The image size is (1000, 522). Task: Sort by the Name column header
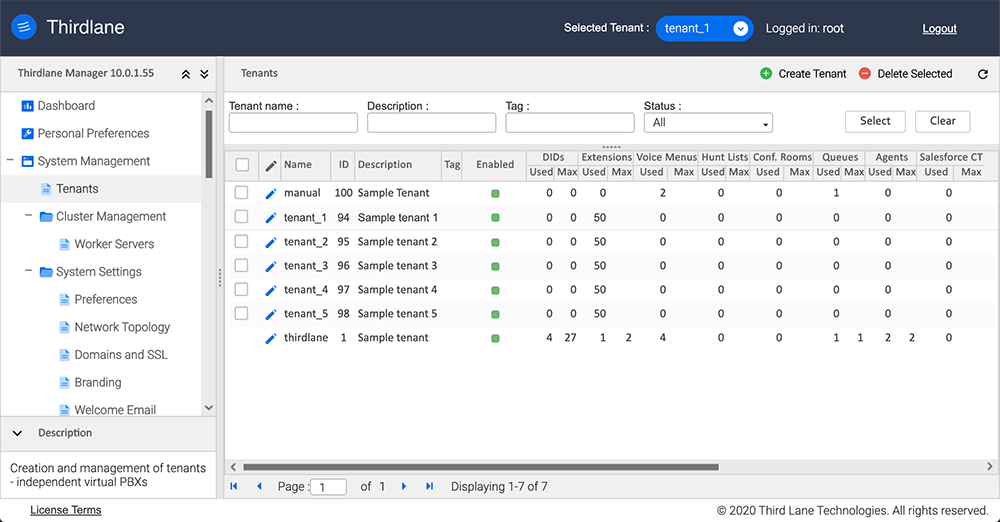[298, 165]
